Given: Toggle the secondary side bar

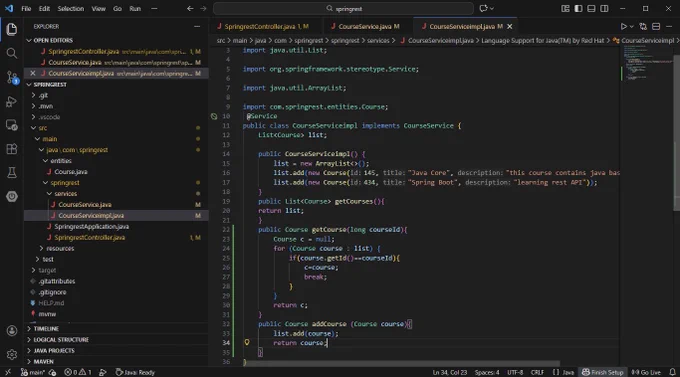Looking at the screenshot, I should click(604, 8).
